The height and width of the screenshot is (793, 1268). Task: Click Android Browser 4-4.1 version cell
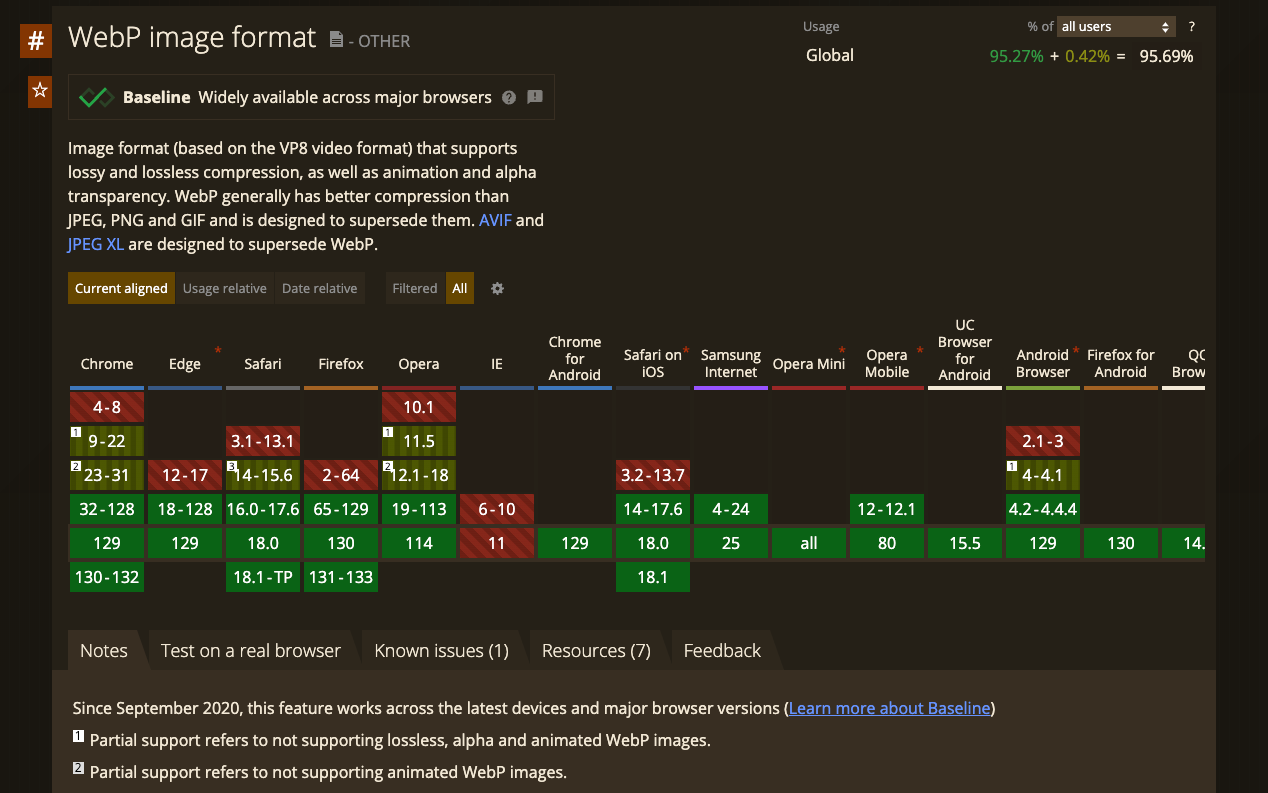pyautogui.click(x=1043, y=475)
